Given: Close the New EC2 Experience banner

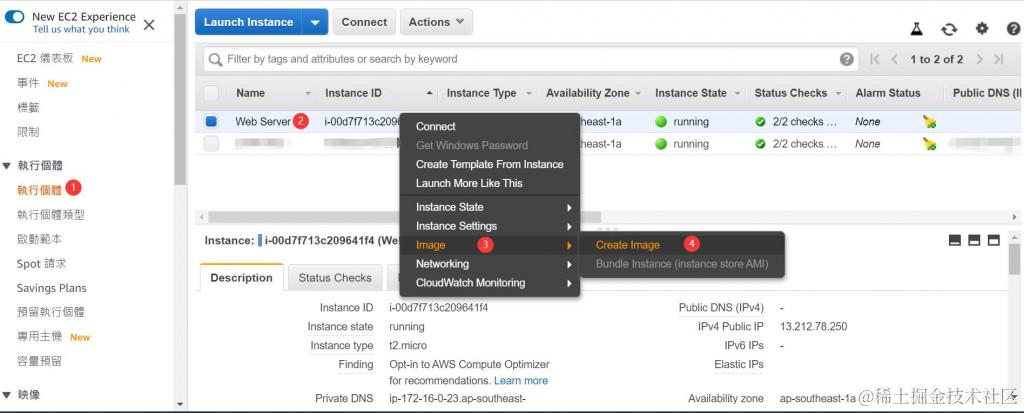Looking at the screenshot, I should (x=149, y=24).
